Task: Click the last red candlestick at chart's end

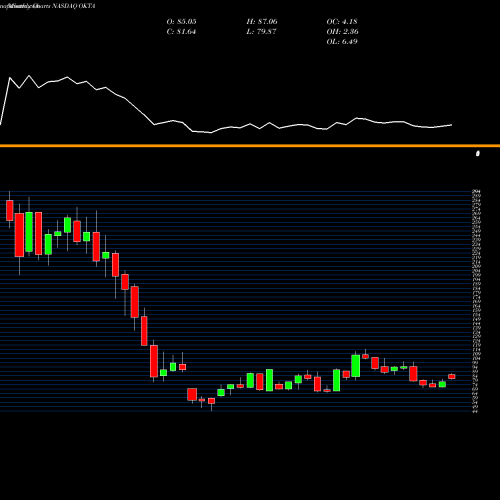Action: [x=452, y=377]
